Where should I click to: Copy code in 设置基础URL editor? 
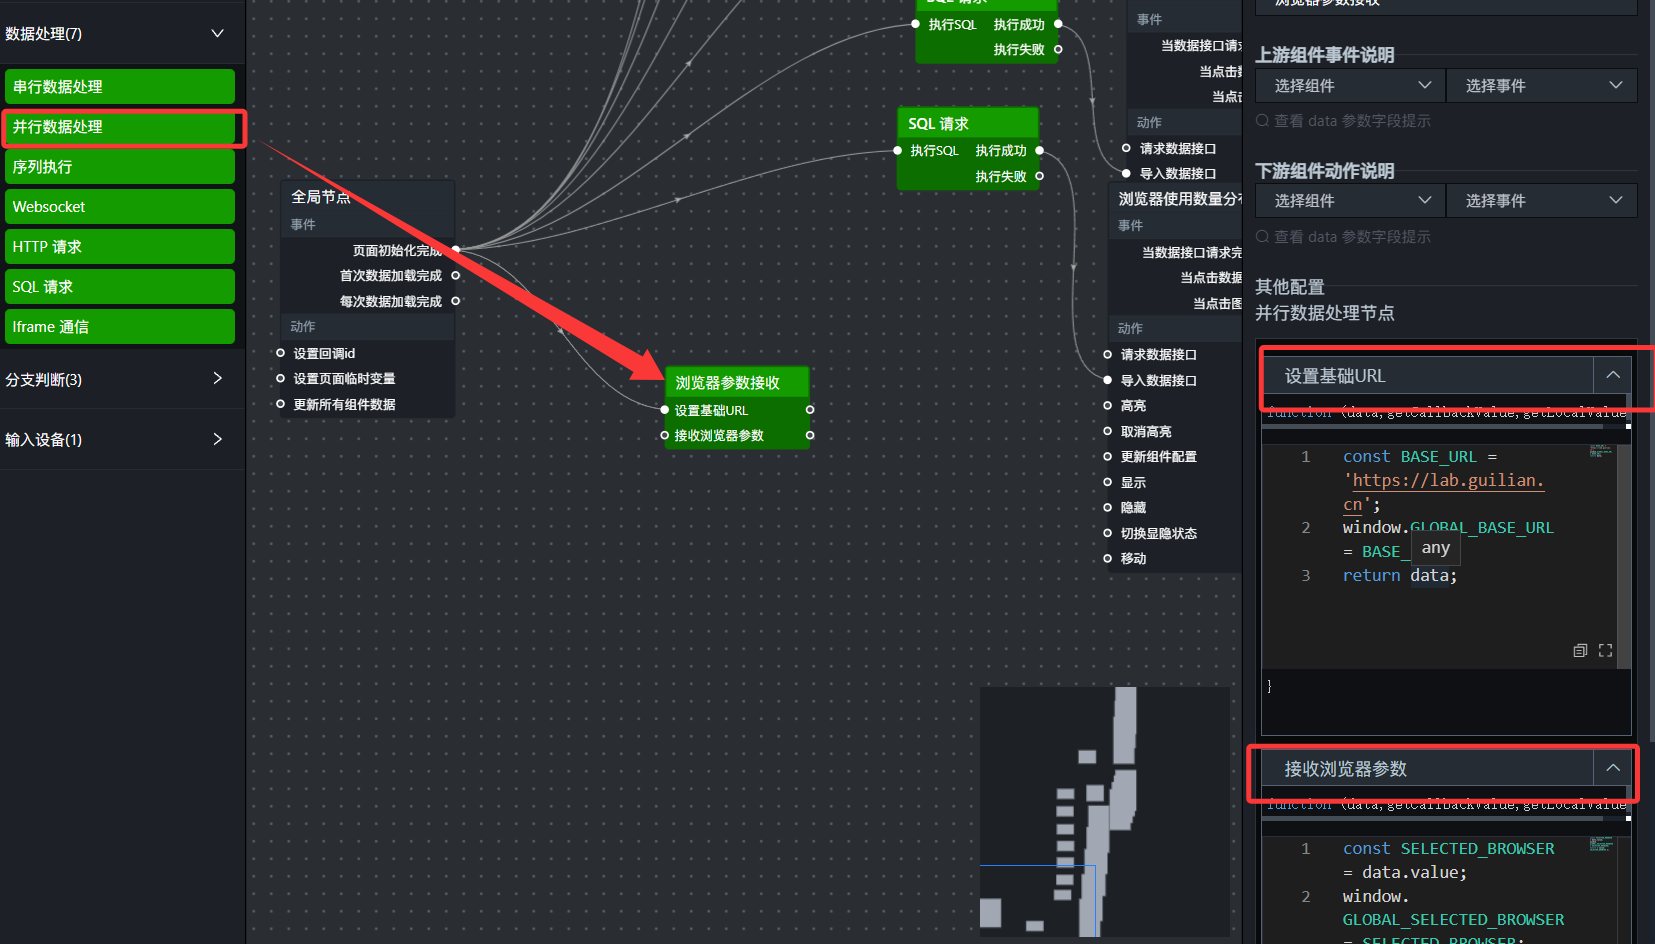pos(1580,650)
